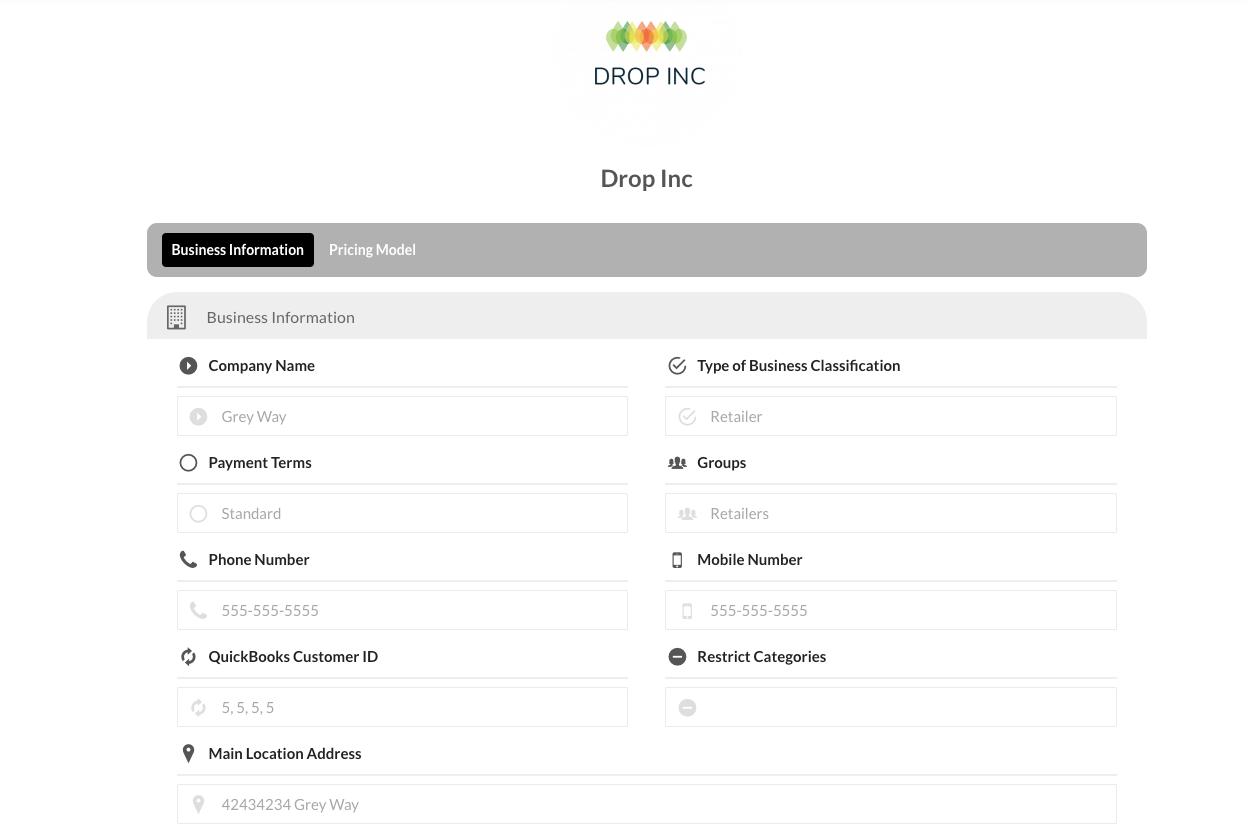The image size is (1247, 833).
Task: Click the building icon in Business Information header
Action: (x=176, y=317)
